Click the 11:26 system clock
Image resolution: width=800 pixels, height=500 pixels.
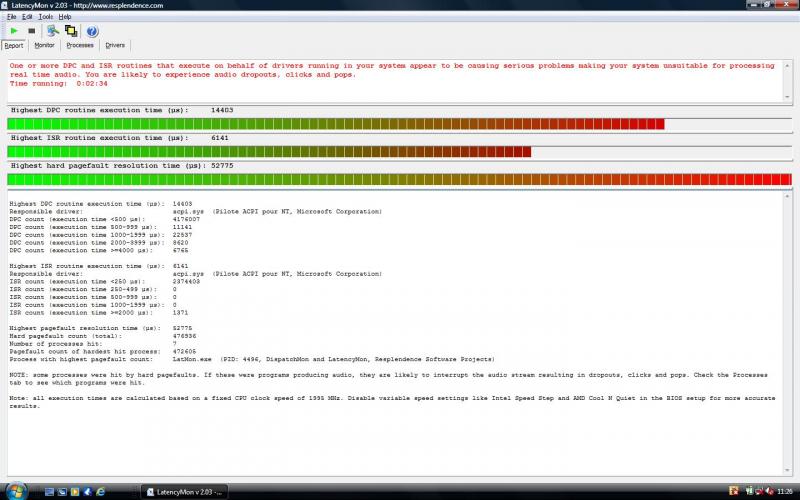click(x=785, y=492)
